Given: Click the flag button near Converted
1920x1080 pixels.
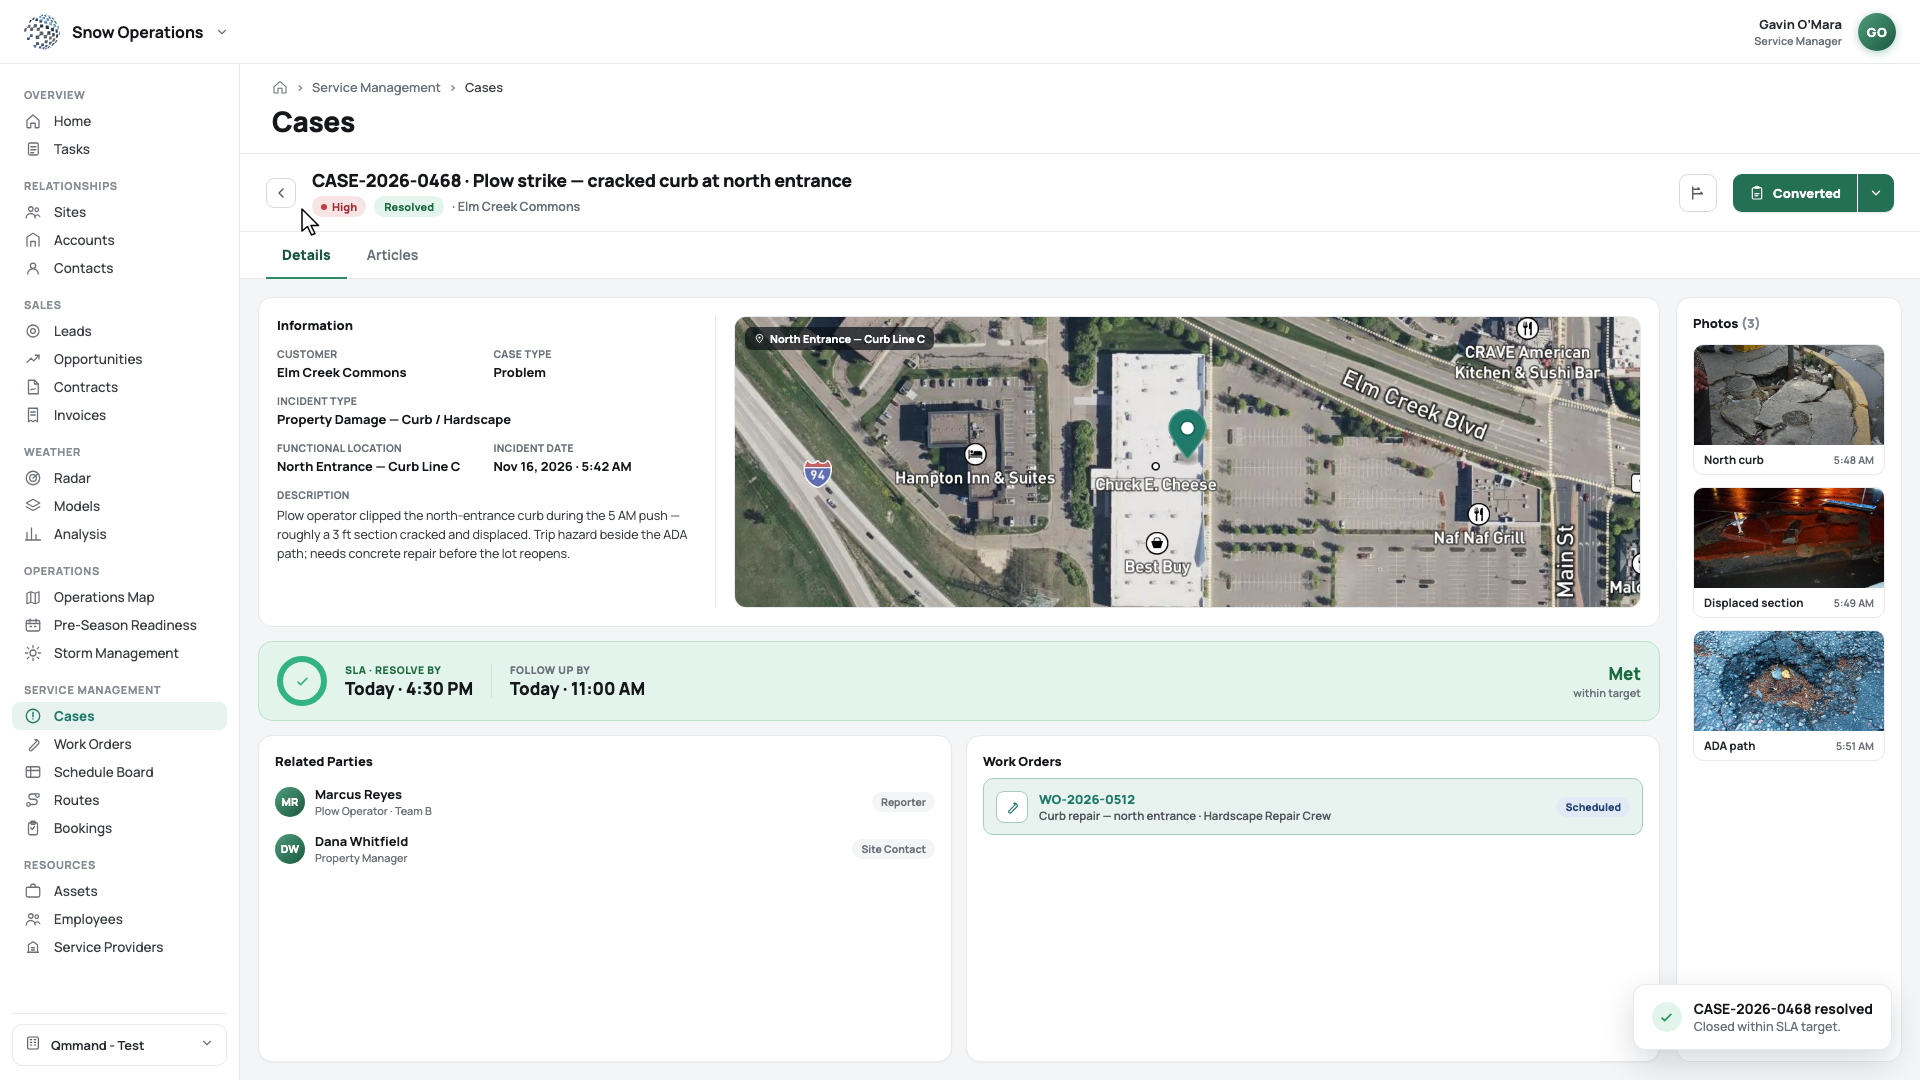Looking at the screenshot, I should pos(1697,193).
